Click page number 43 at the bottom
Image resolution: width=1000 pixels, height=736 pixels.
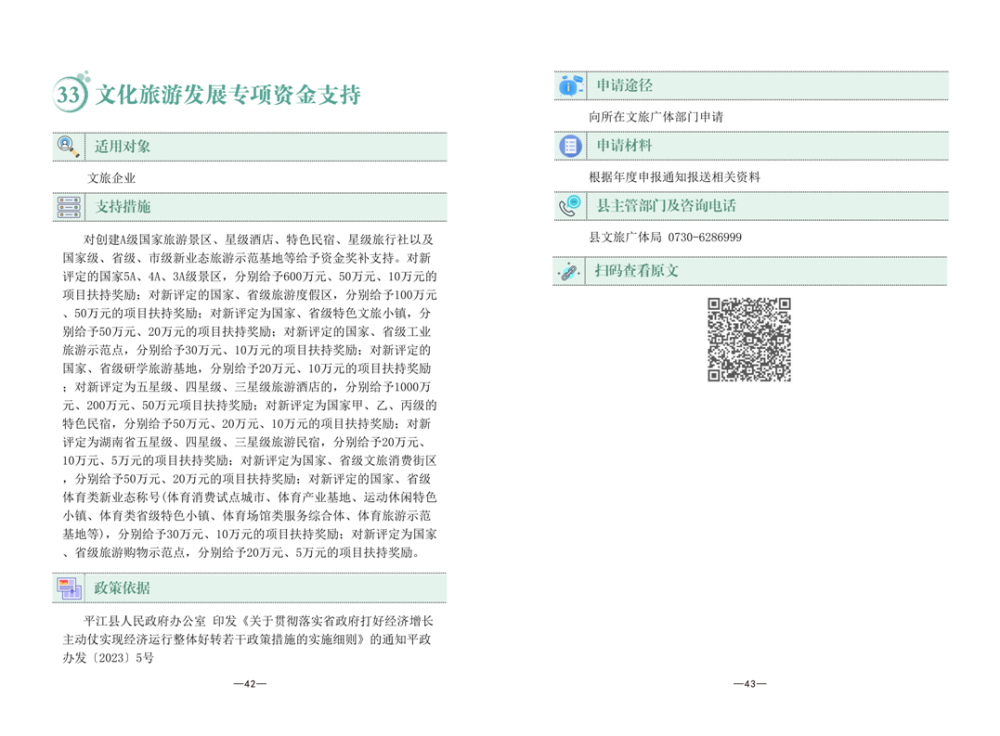[750, 684]
